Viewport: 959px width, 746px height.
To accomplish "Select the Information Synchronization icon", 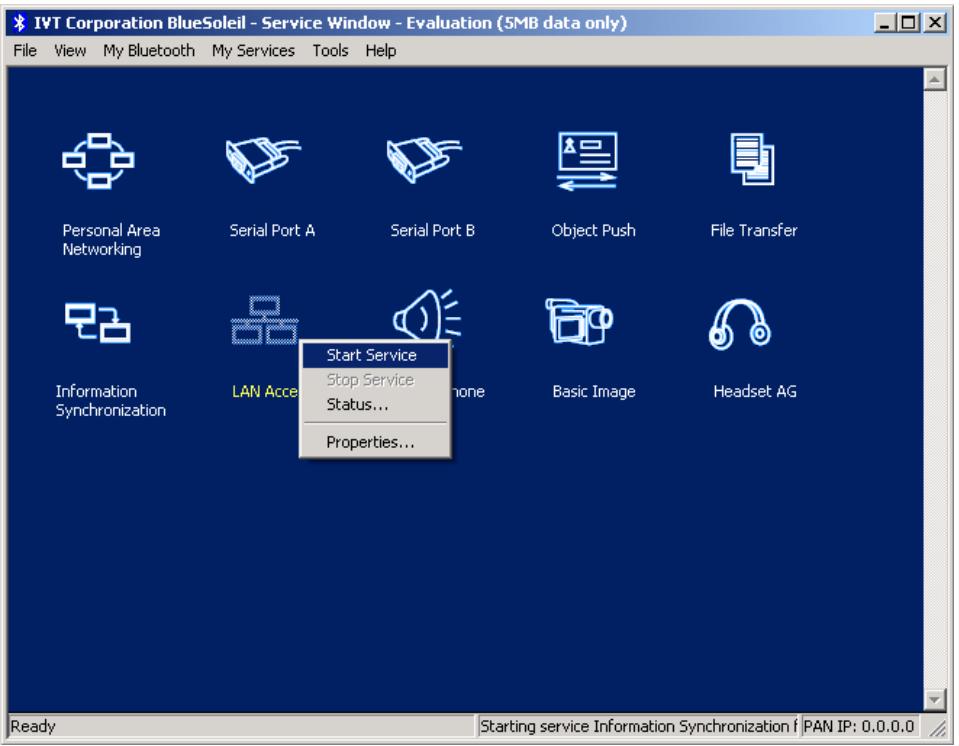I will tap(98, 322).
